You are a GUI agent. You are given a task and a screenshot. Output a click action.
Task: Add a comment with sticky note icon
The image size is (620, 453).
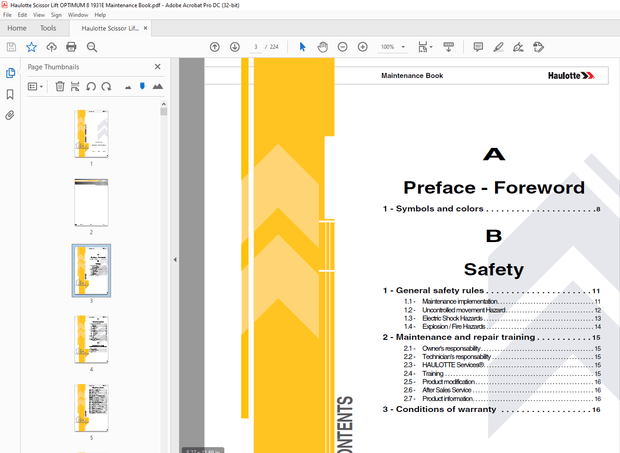[478, 47]
